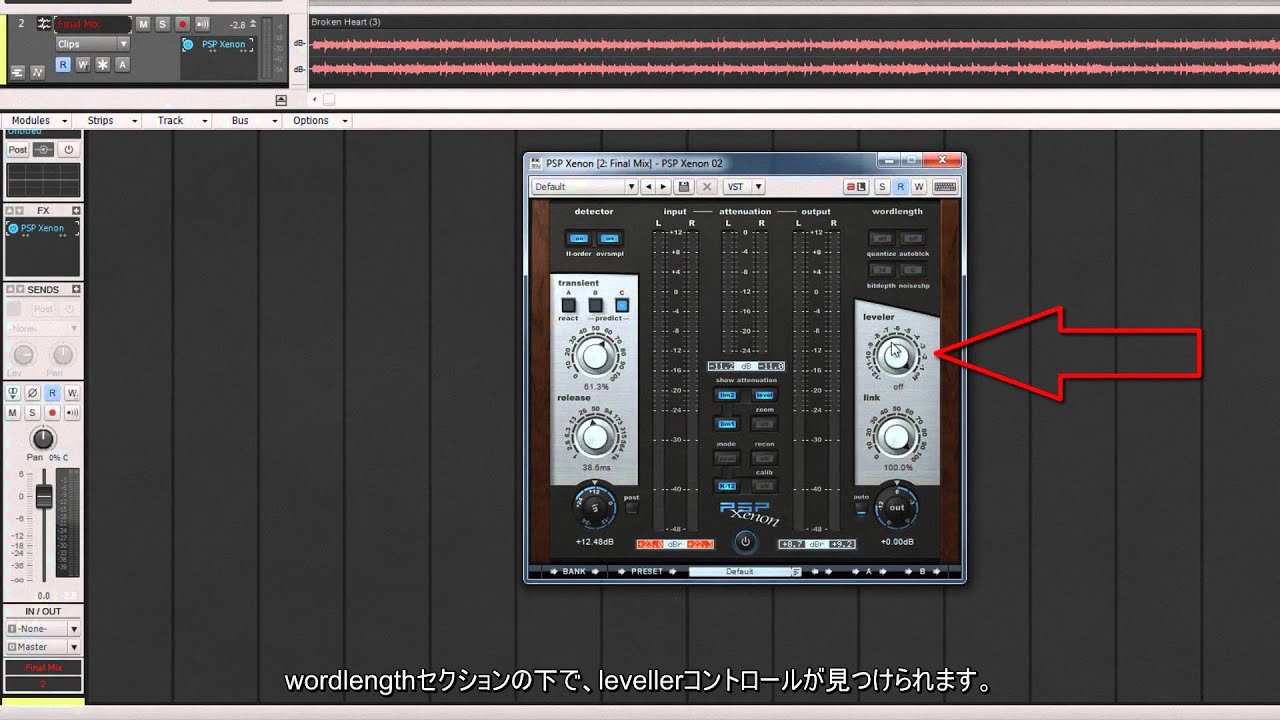1280x720 pixels.
Task: Open the ACT learn icon in plugin header
Action: (x=856, y=187)
